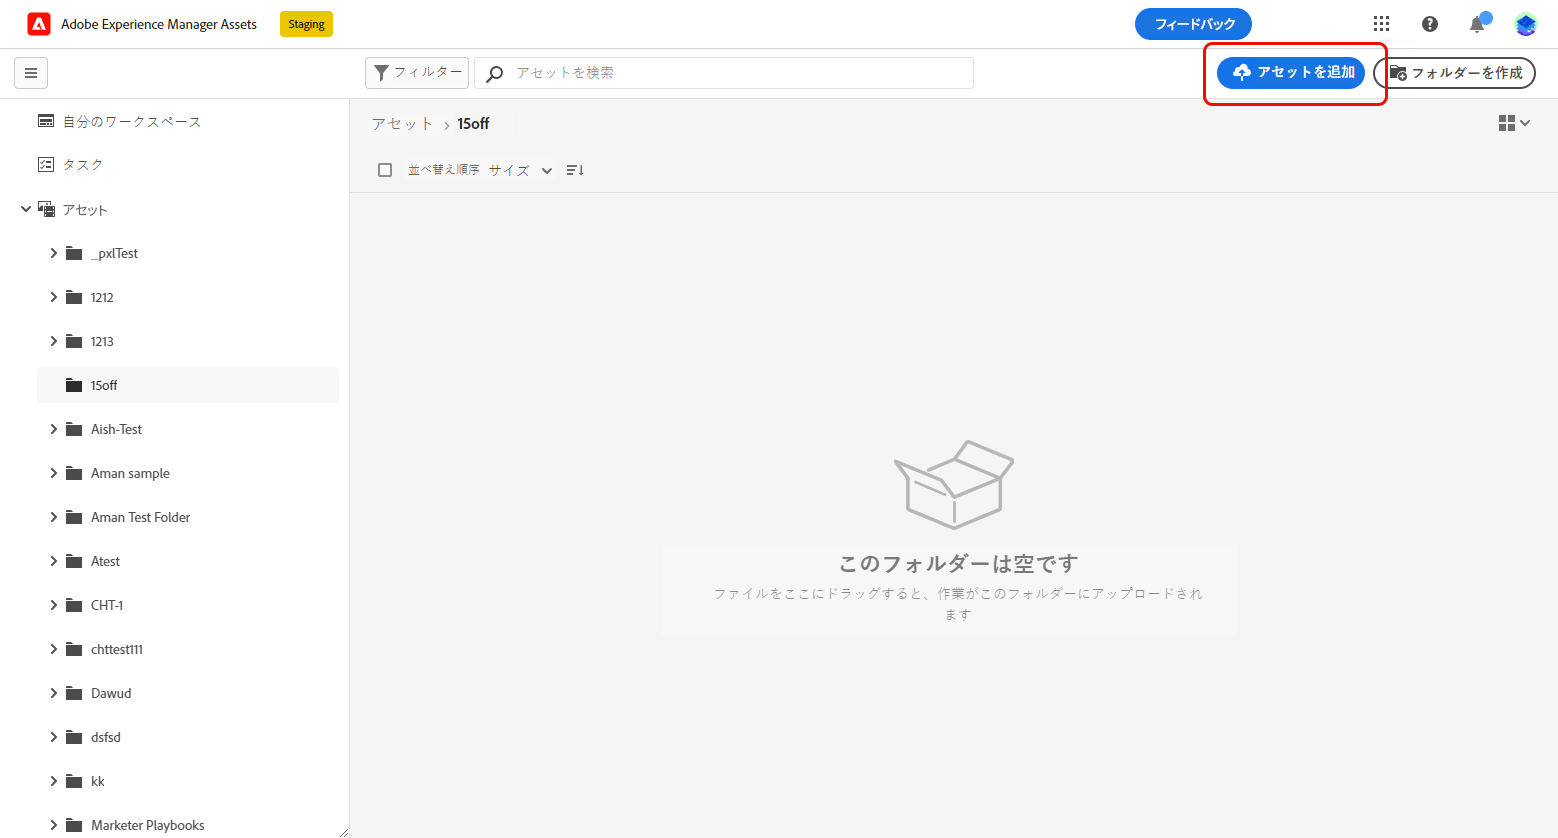Expand the kk folder chevron

click(x=54, y=781)
